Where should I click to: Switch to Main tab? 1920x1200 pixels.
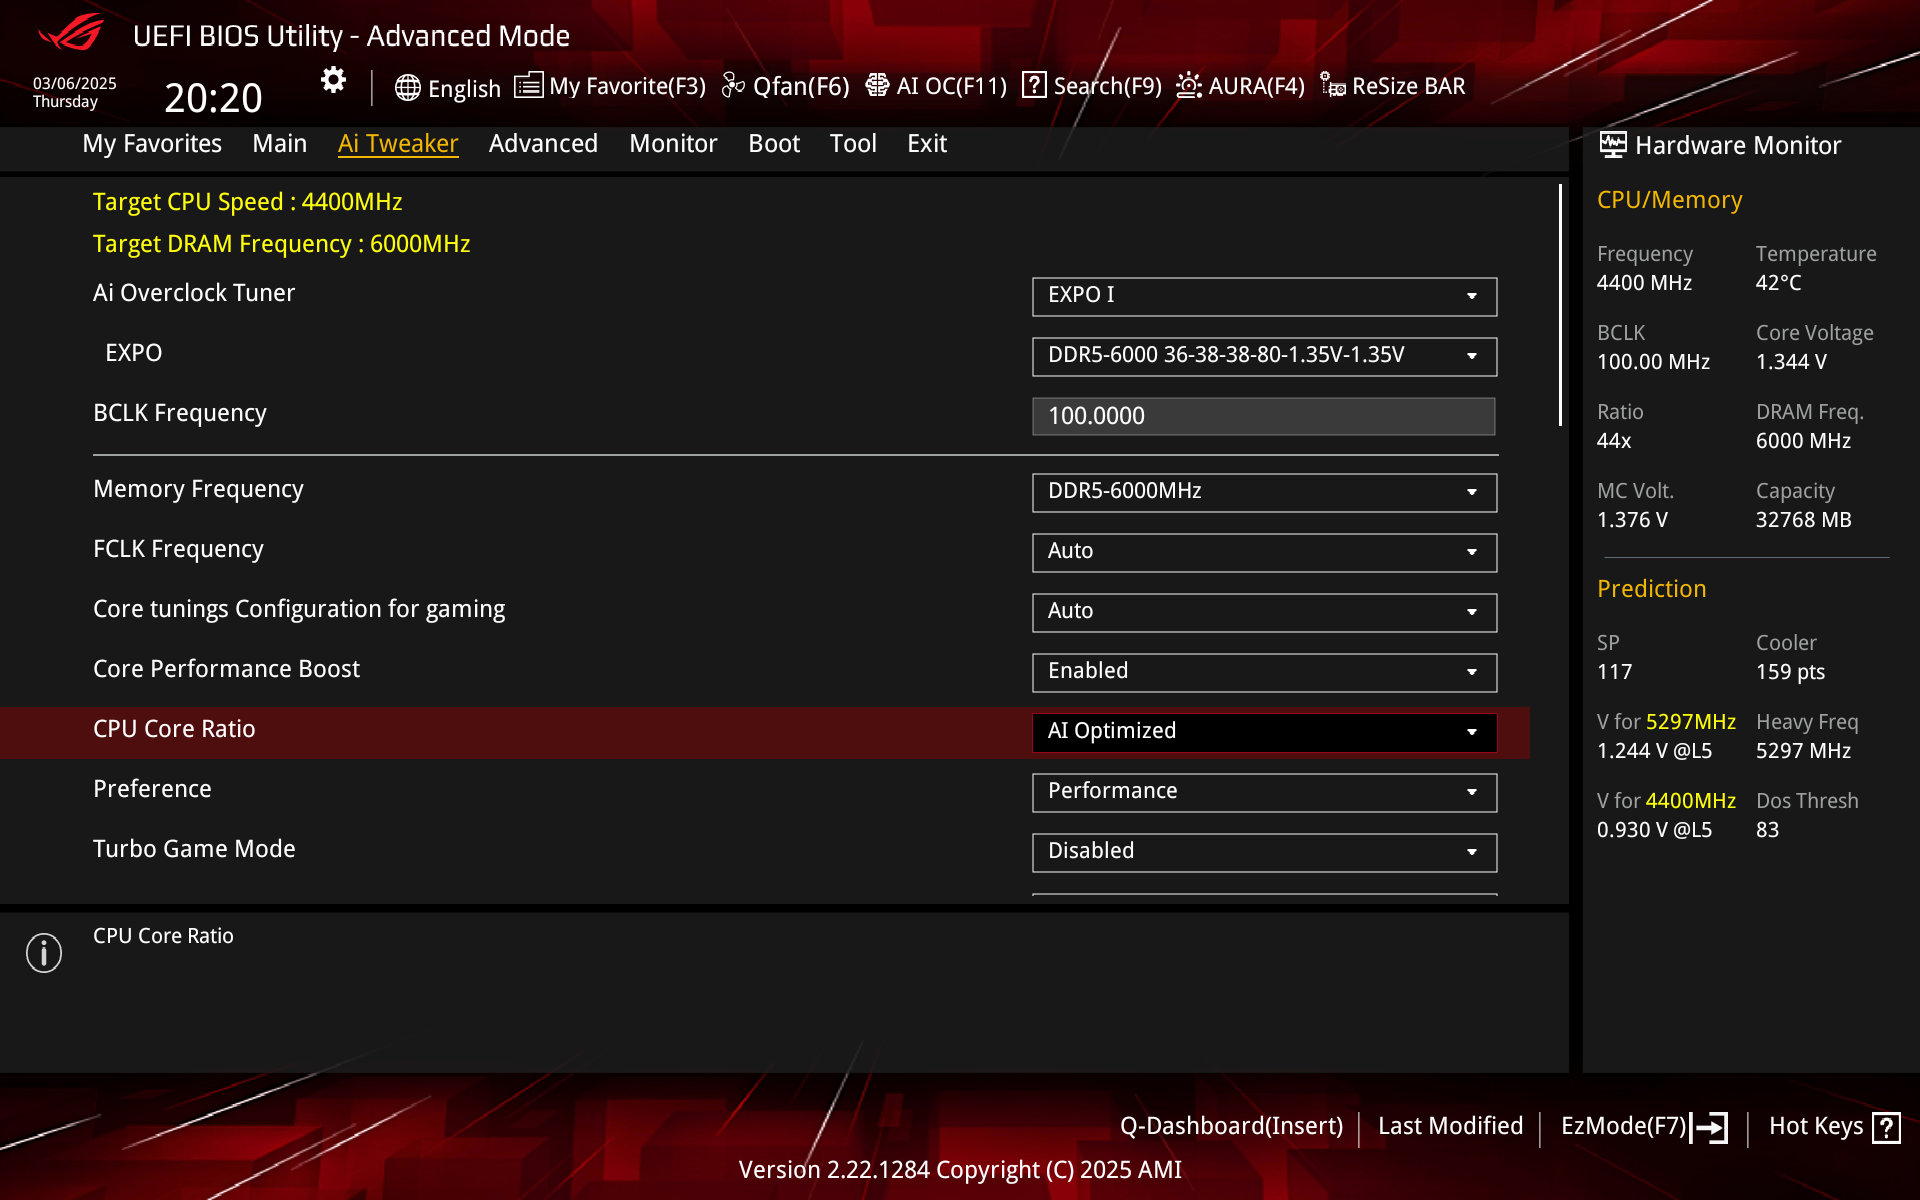tap(279, 144)
